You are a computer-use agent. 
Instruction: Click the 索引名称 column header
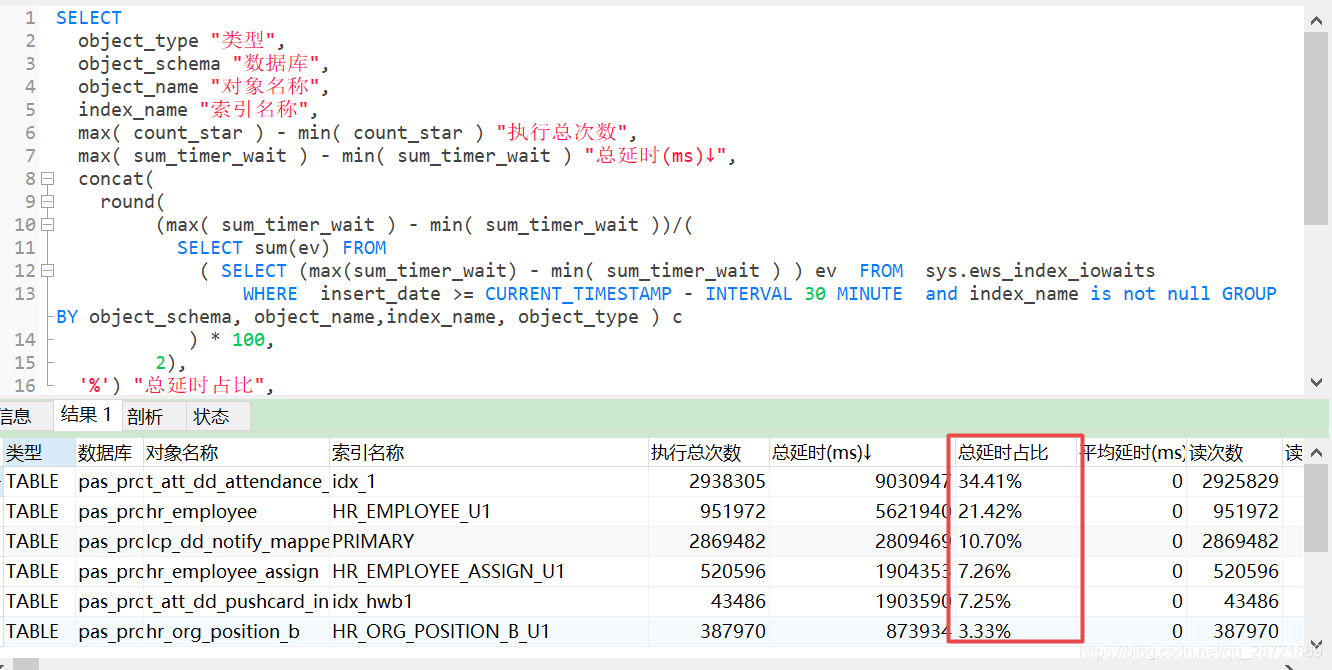489,453
